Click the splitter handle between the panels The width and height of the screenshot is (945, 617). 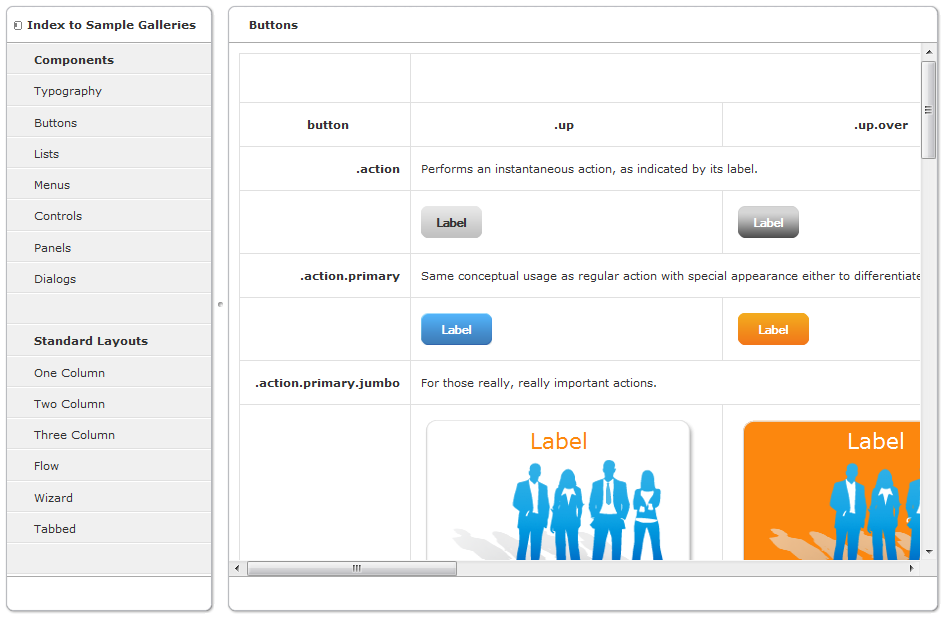point(221,304)
